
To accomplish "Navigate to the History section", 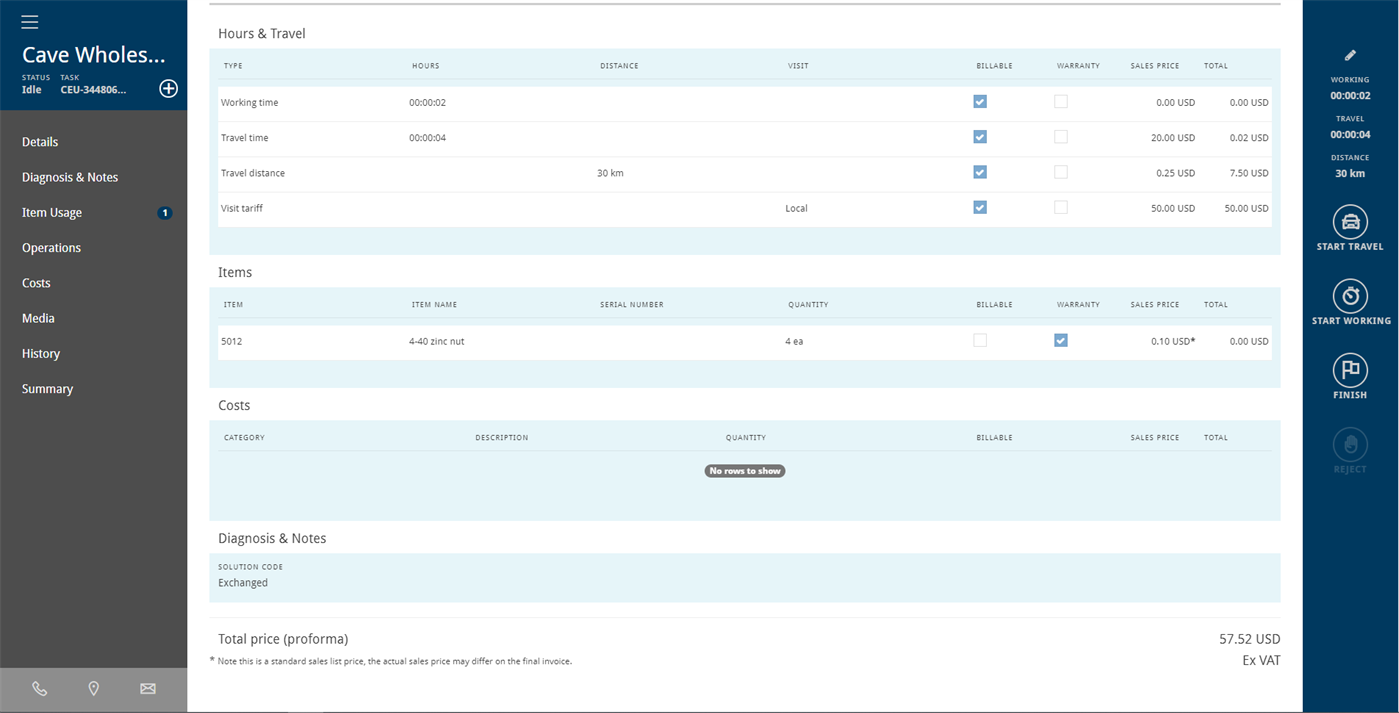I will tap(40, 353).
